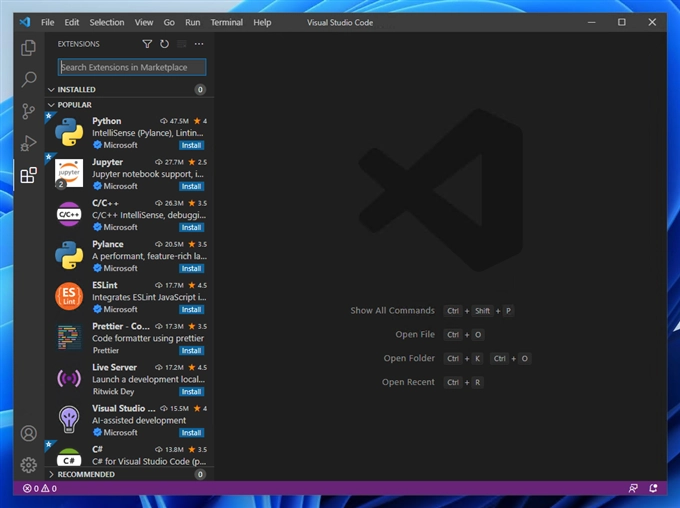Install the Python extension
The width and height of the screenshot is (680, 508).
coord(191,145)
